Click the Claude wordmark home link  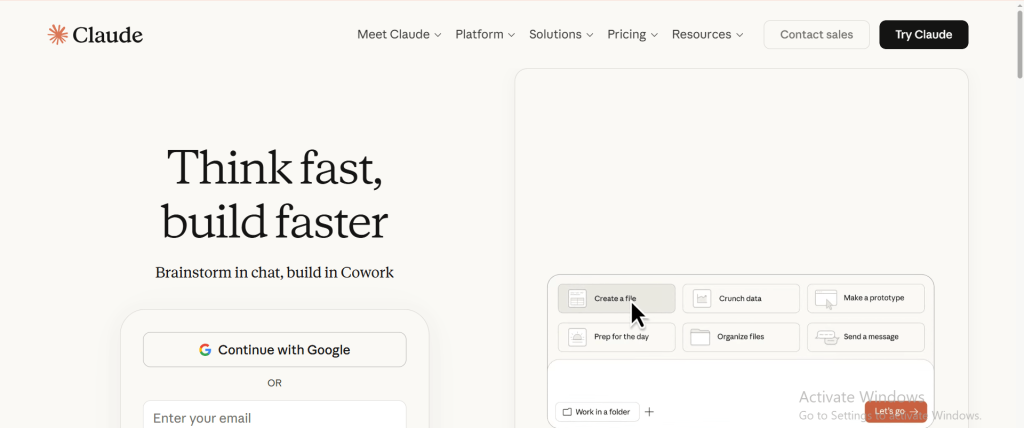pyautogui.click(x=108, y=35)
